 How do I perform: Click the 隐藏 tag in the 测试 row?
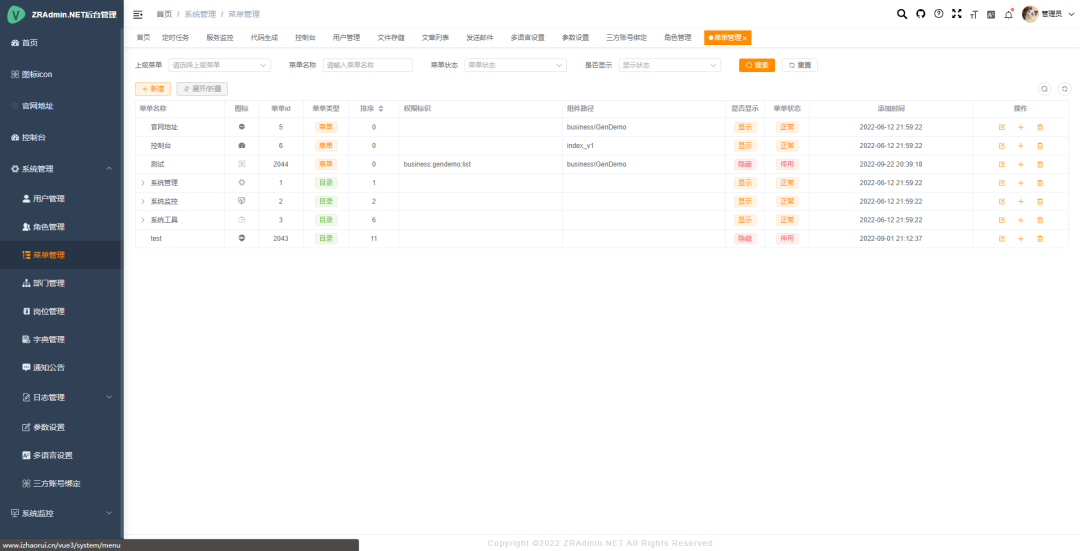[745, 165]
